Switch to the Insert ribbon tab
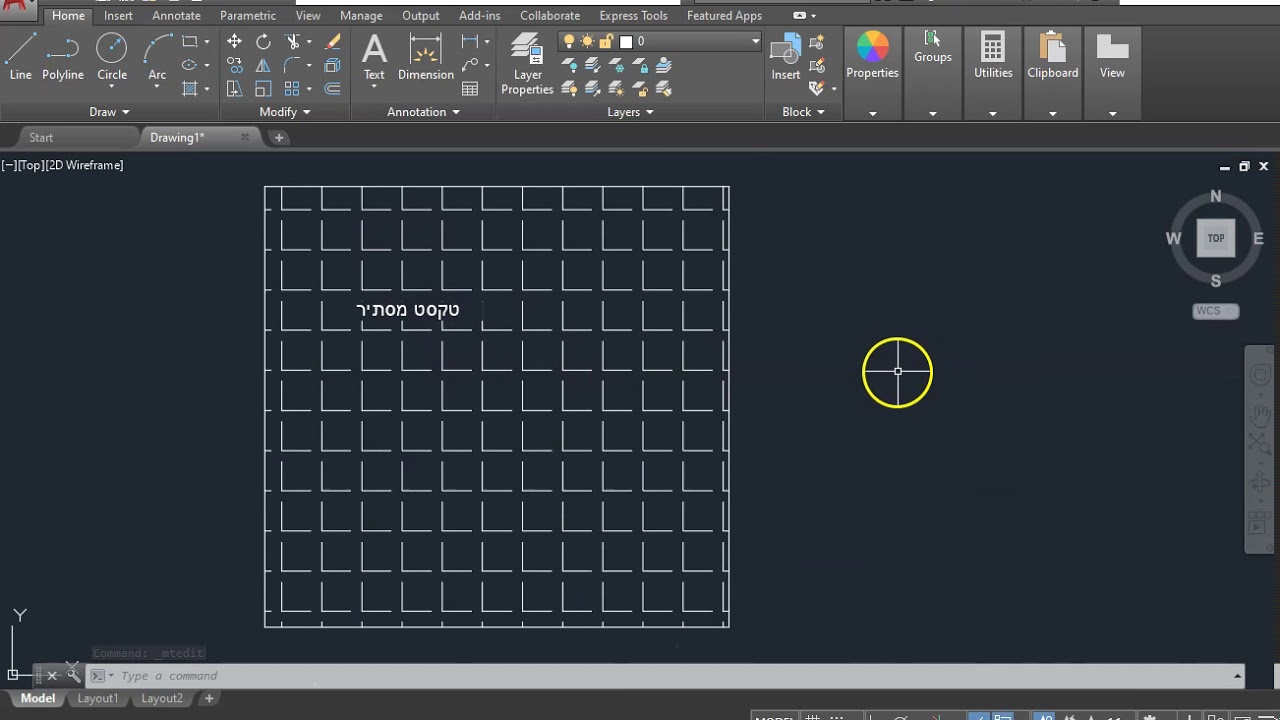The width and height of the screenshot is (1280, 720). (x=118, y=16)
